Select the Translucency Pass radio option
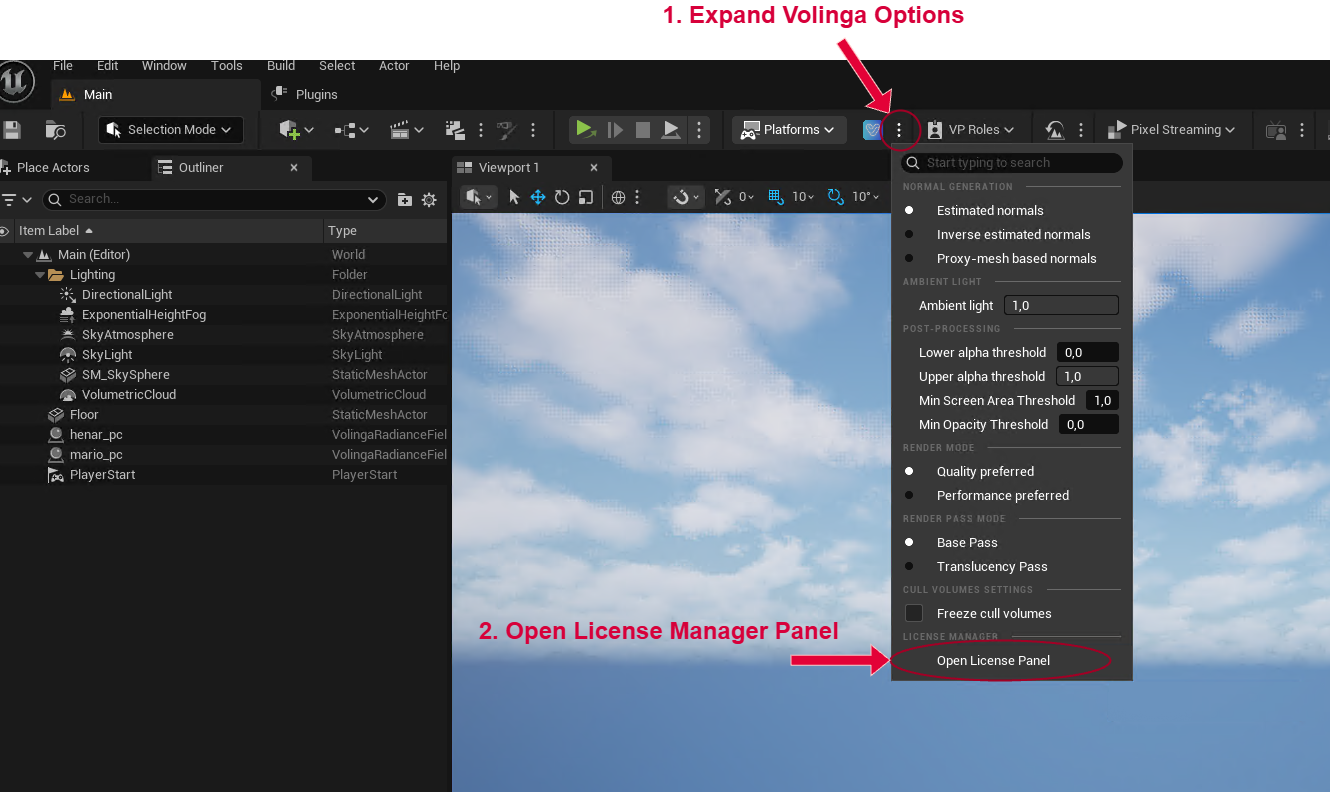Screen dimensions: 1330x793 click(991, 567)
